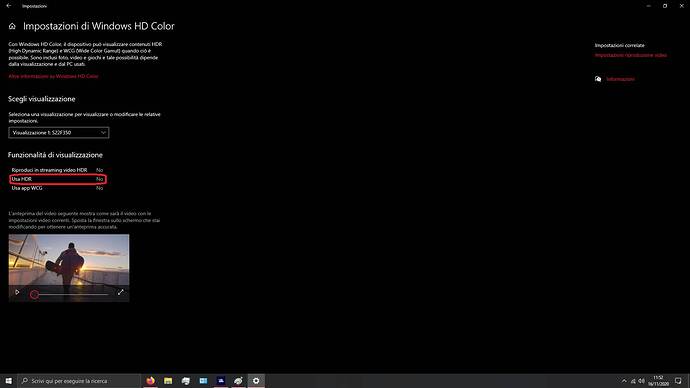Expand the preview video to fullscreen

point(121,292)
